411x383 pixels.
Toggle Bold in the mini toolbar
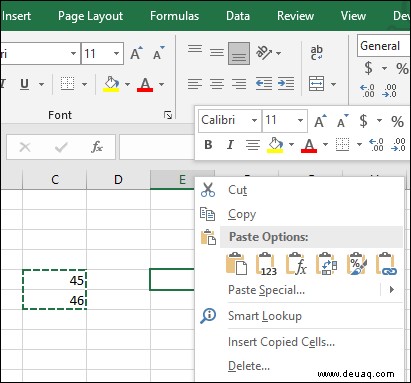point(208,145)
